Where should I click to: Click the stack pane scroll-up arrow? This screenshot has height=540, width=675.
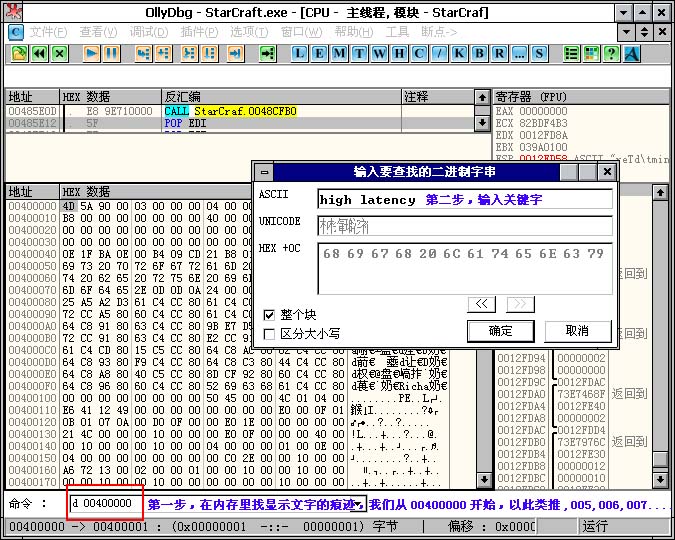tap(660, 192)
